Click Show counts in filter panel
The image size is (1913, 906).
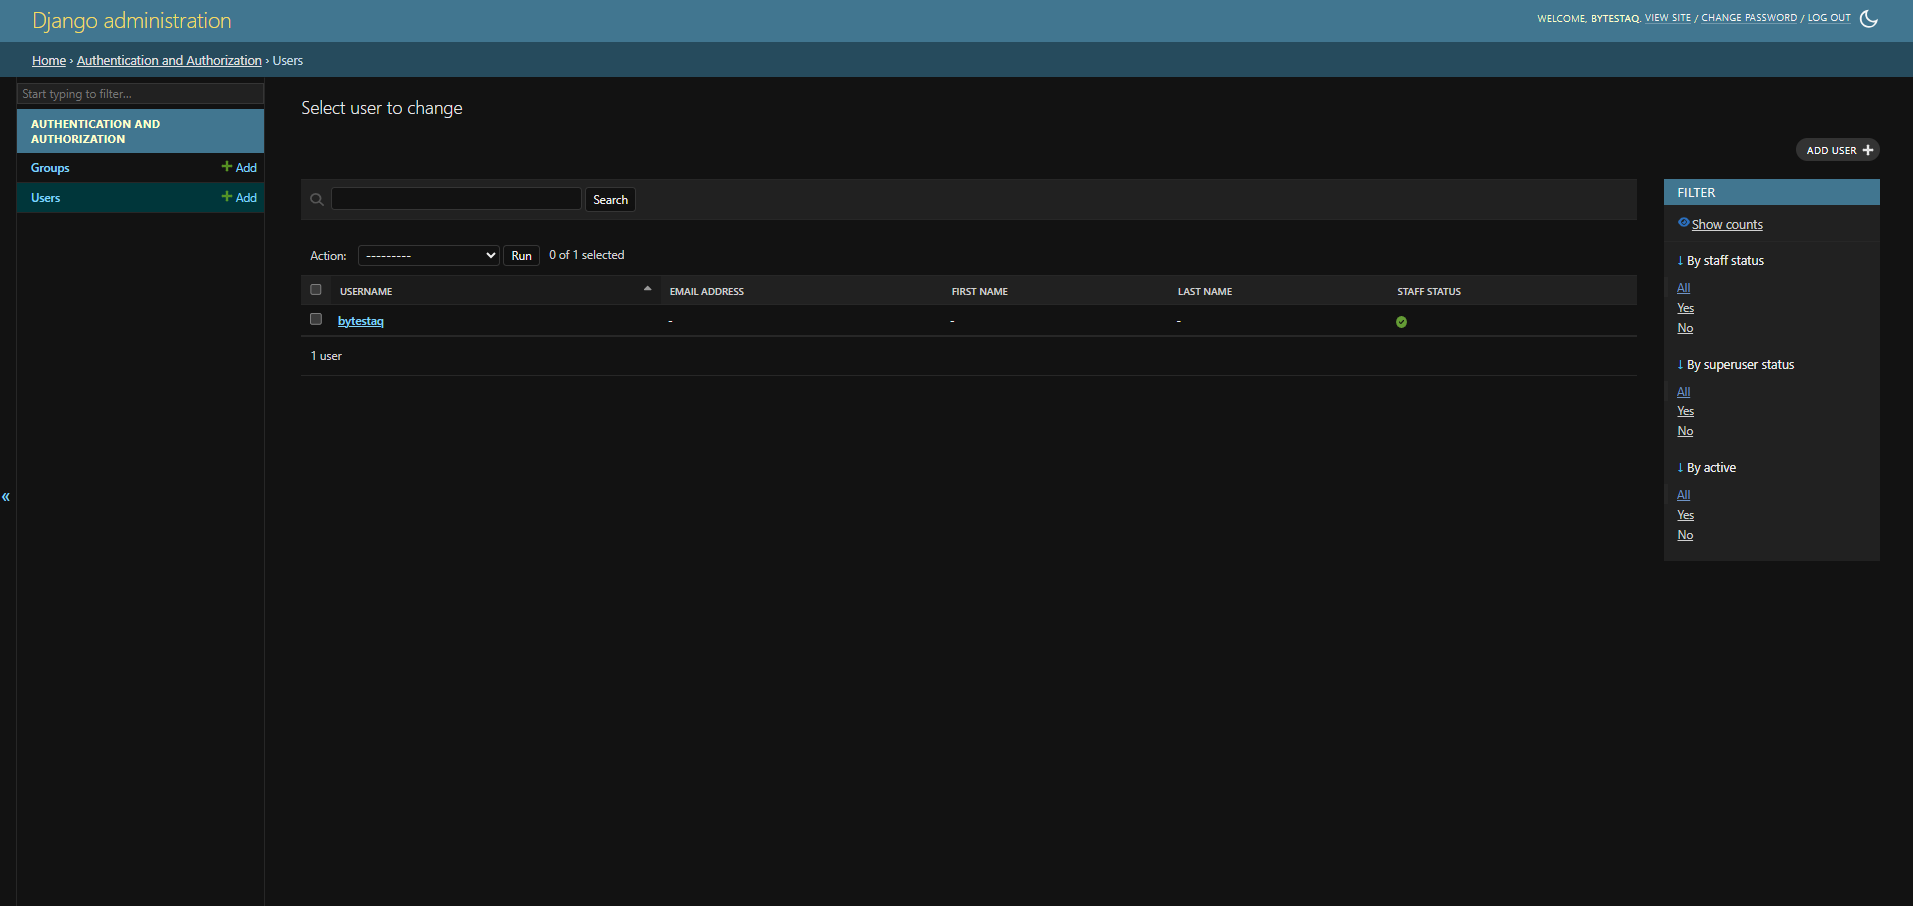tap(1727, 225)
